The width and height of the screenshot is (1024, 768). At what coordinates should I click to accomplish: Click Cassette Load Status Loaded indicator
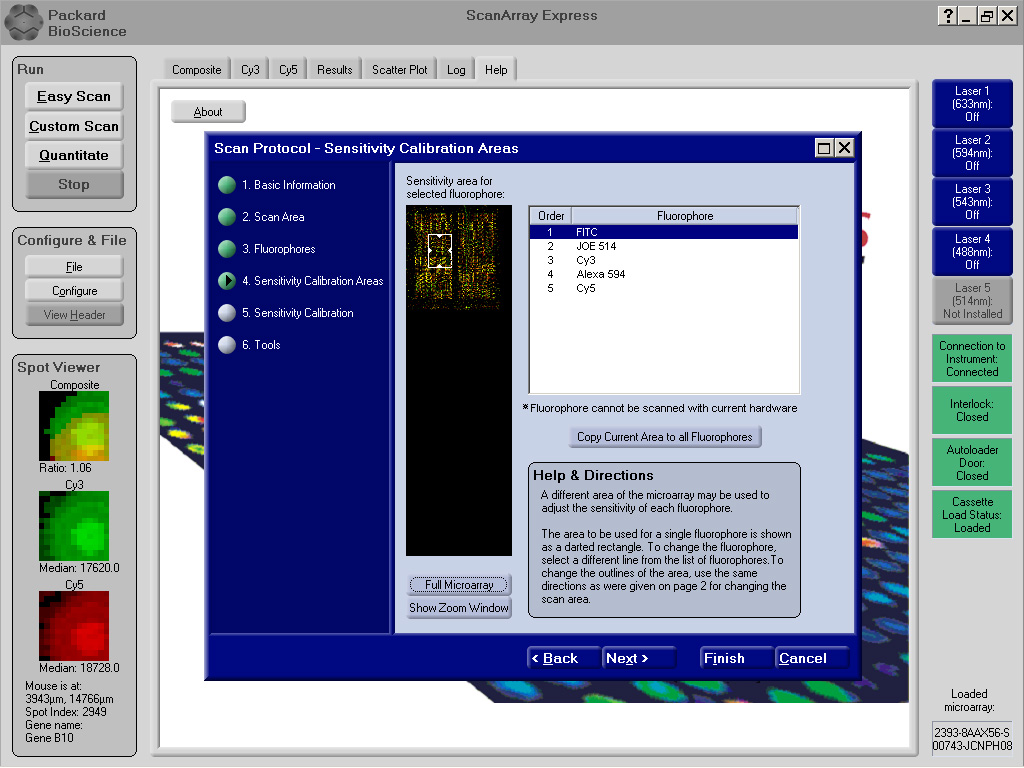(972, 515)
